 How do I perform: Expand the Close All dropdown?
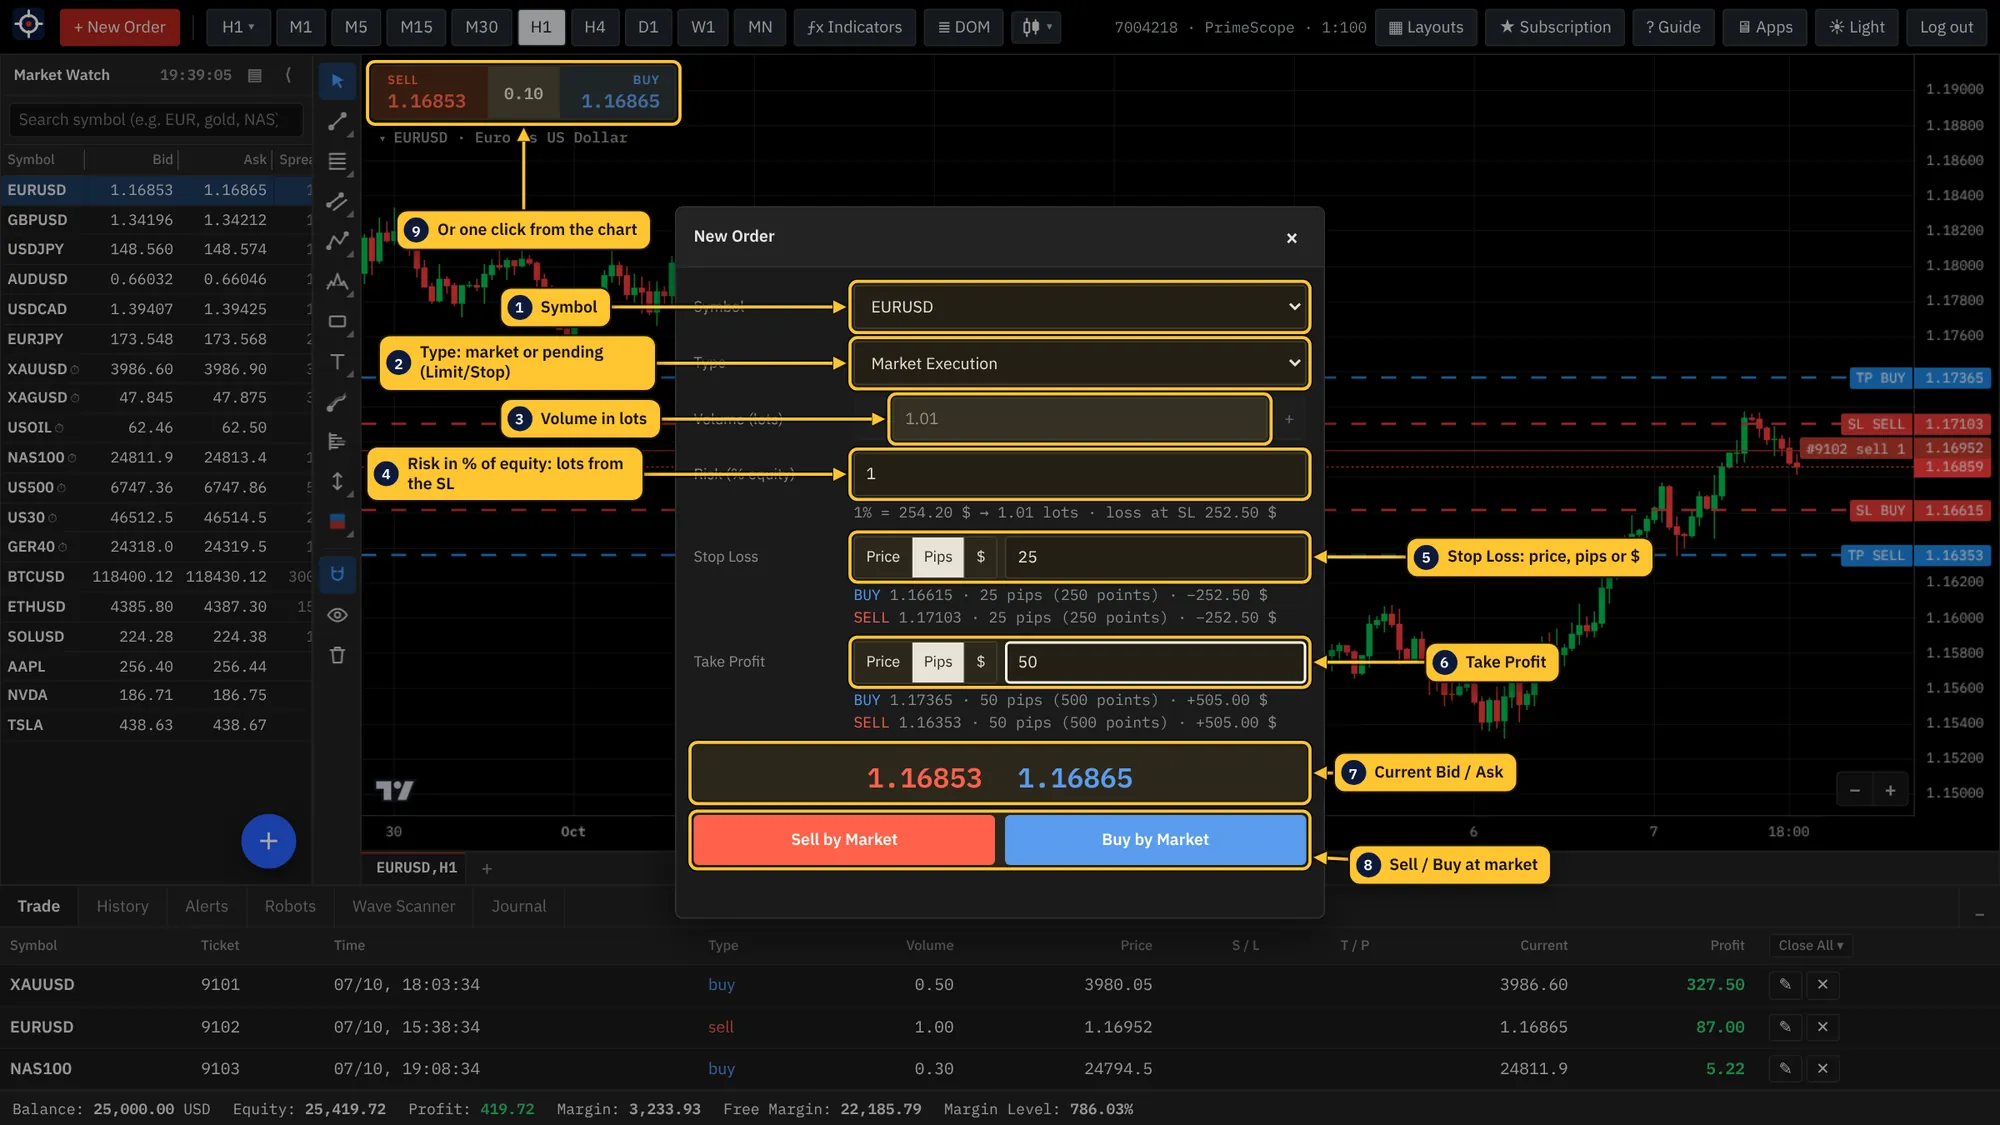click(1810, 946)
